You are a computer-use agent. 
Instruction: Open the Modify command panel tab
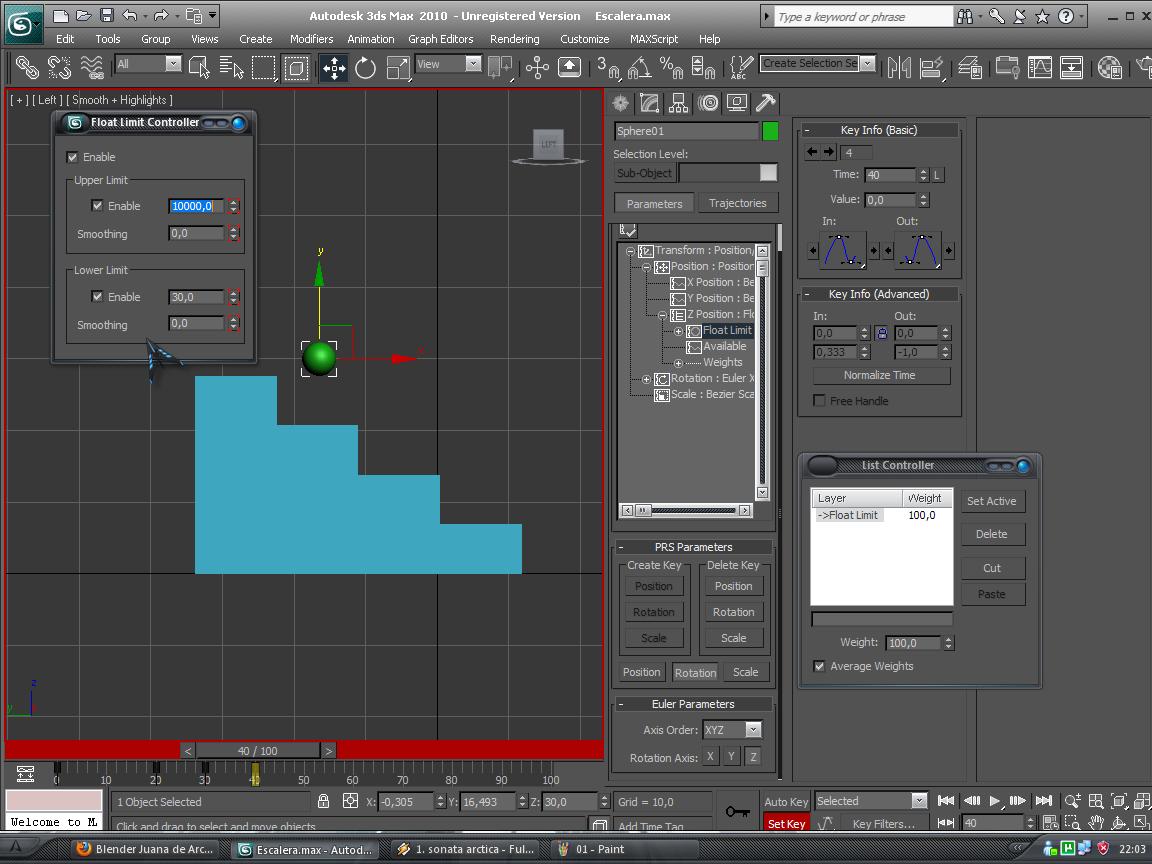[x=649, y=103]
